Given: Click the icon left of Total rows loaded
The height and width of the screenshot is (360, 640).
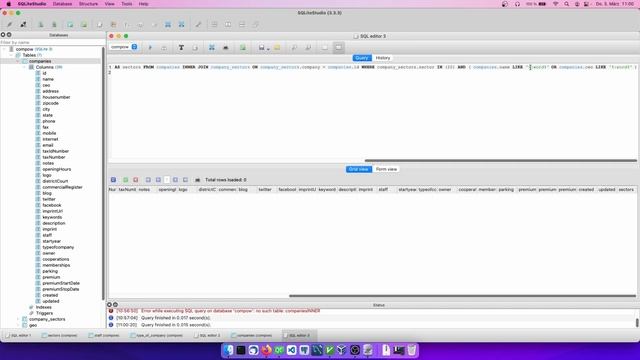Looking at the screenshot, I should point(198,180).
